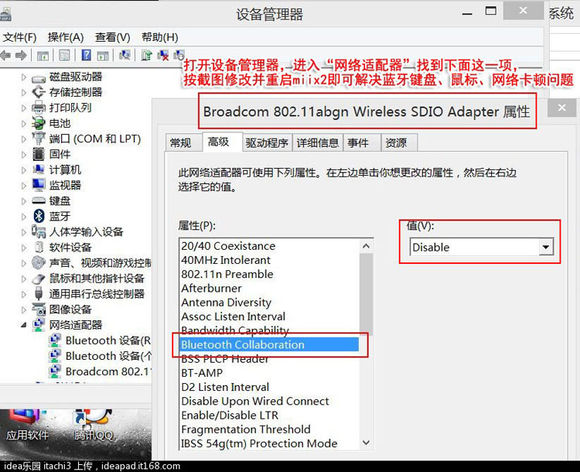Open the 操作(A) menu
The image size is (580, 472).
pyautogui.click(x=65, y=37)
